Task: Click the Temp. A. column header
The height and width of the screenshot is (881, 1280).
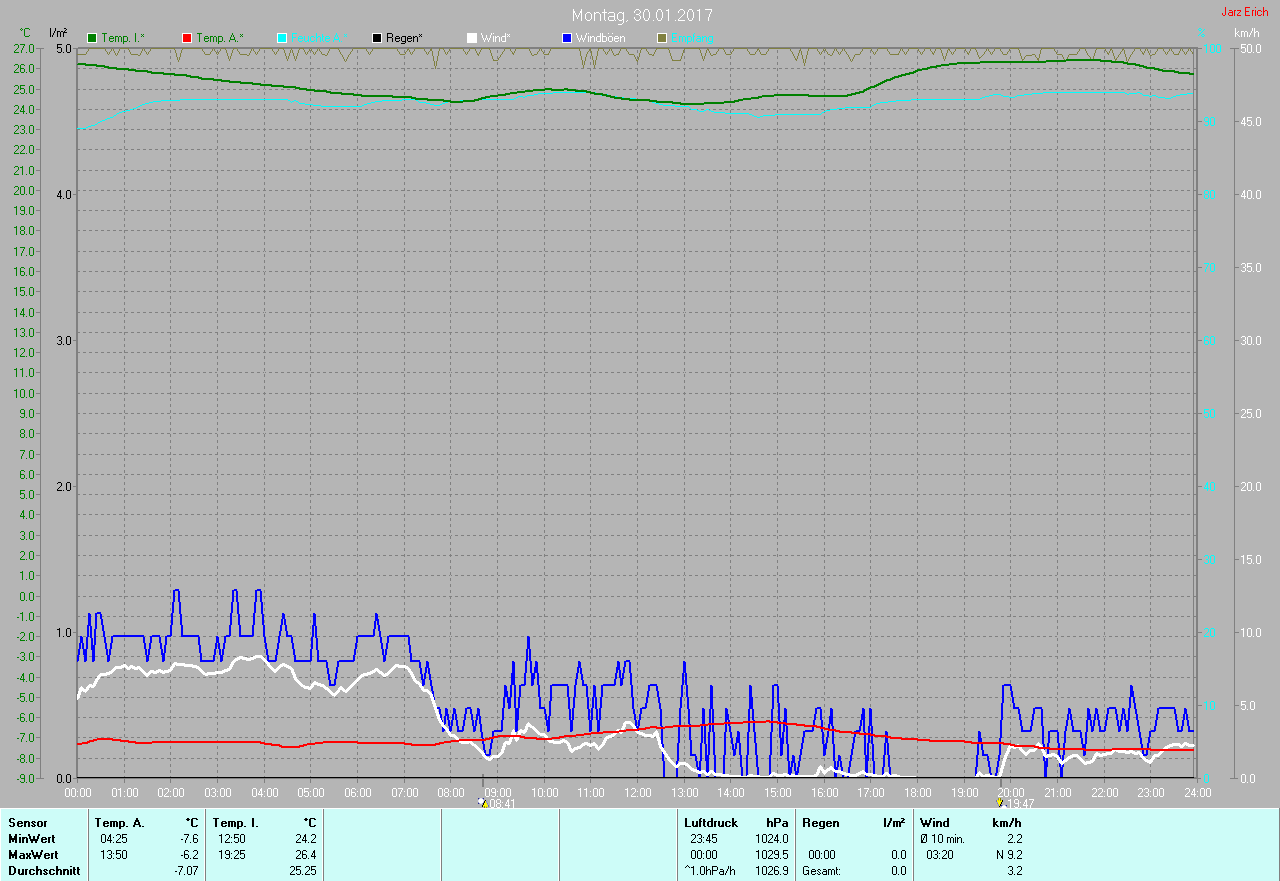Action: (x=119, y=823)
